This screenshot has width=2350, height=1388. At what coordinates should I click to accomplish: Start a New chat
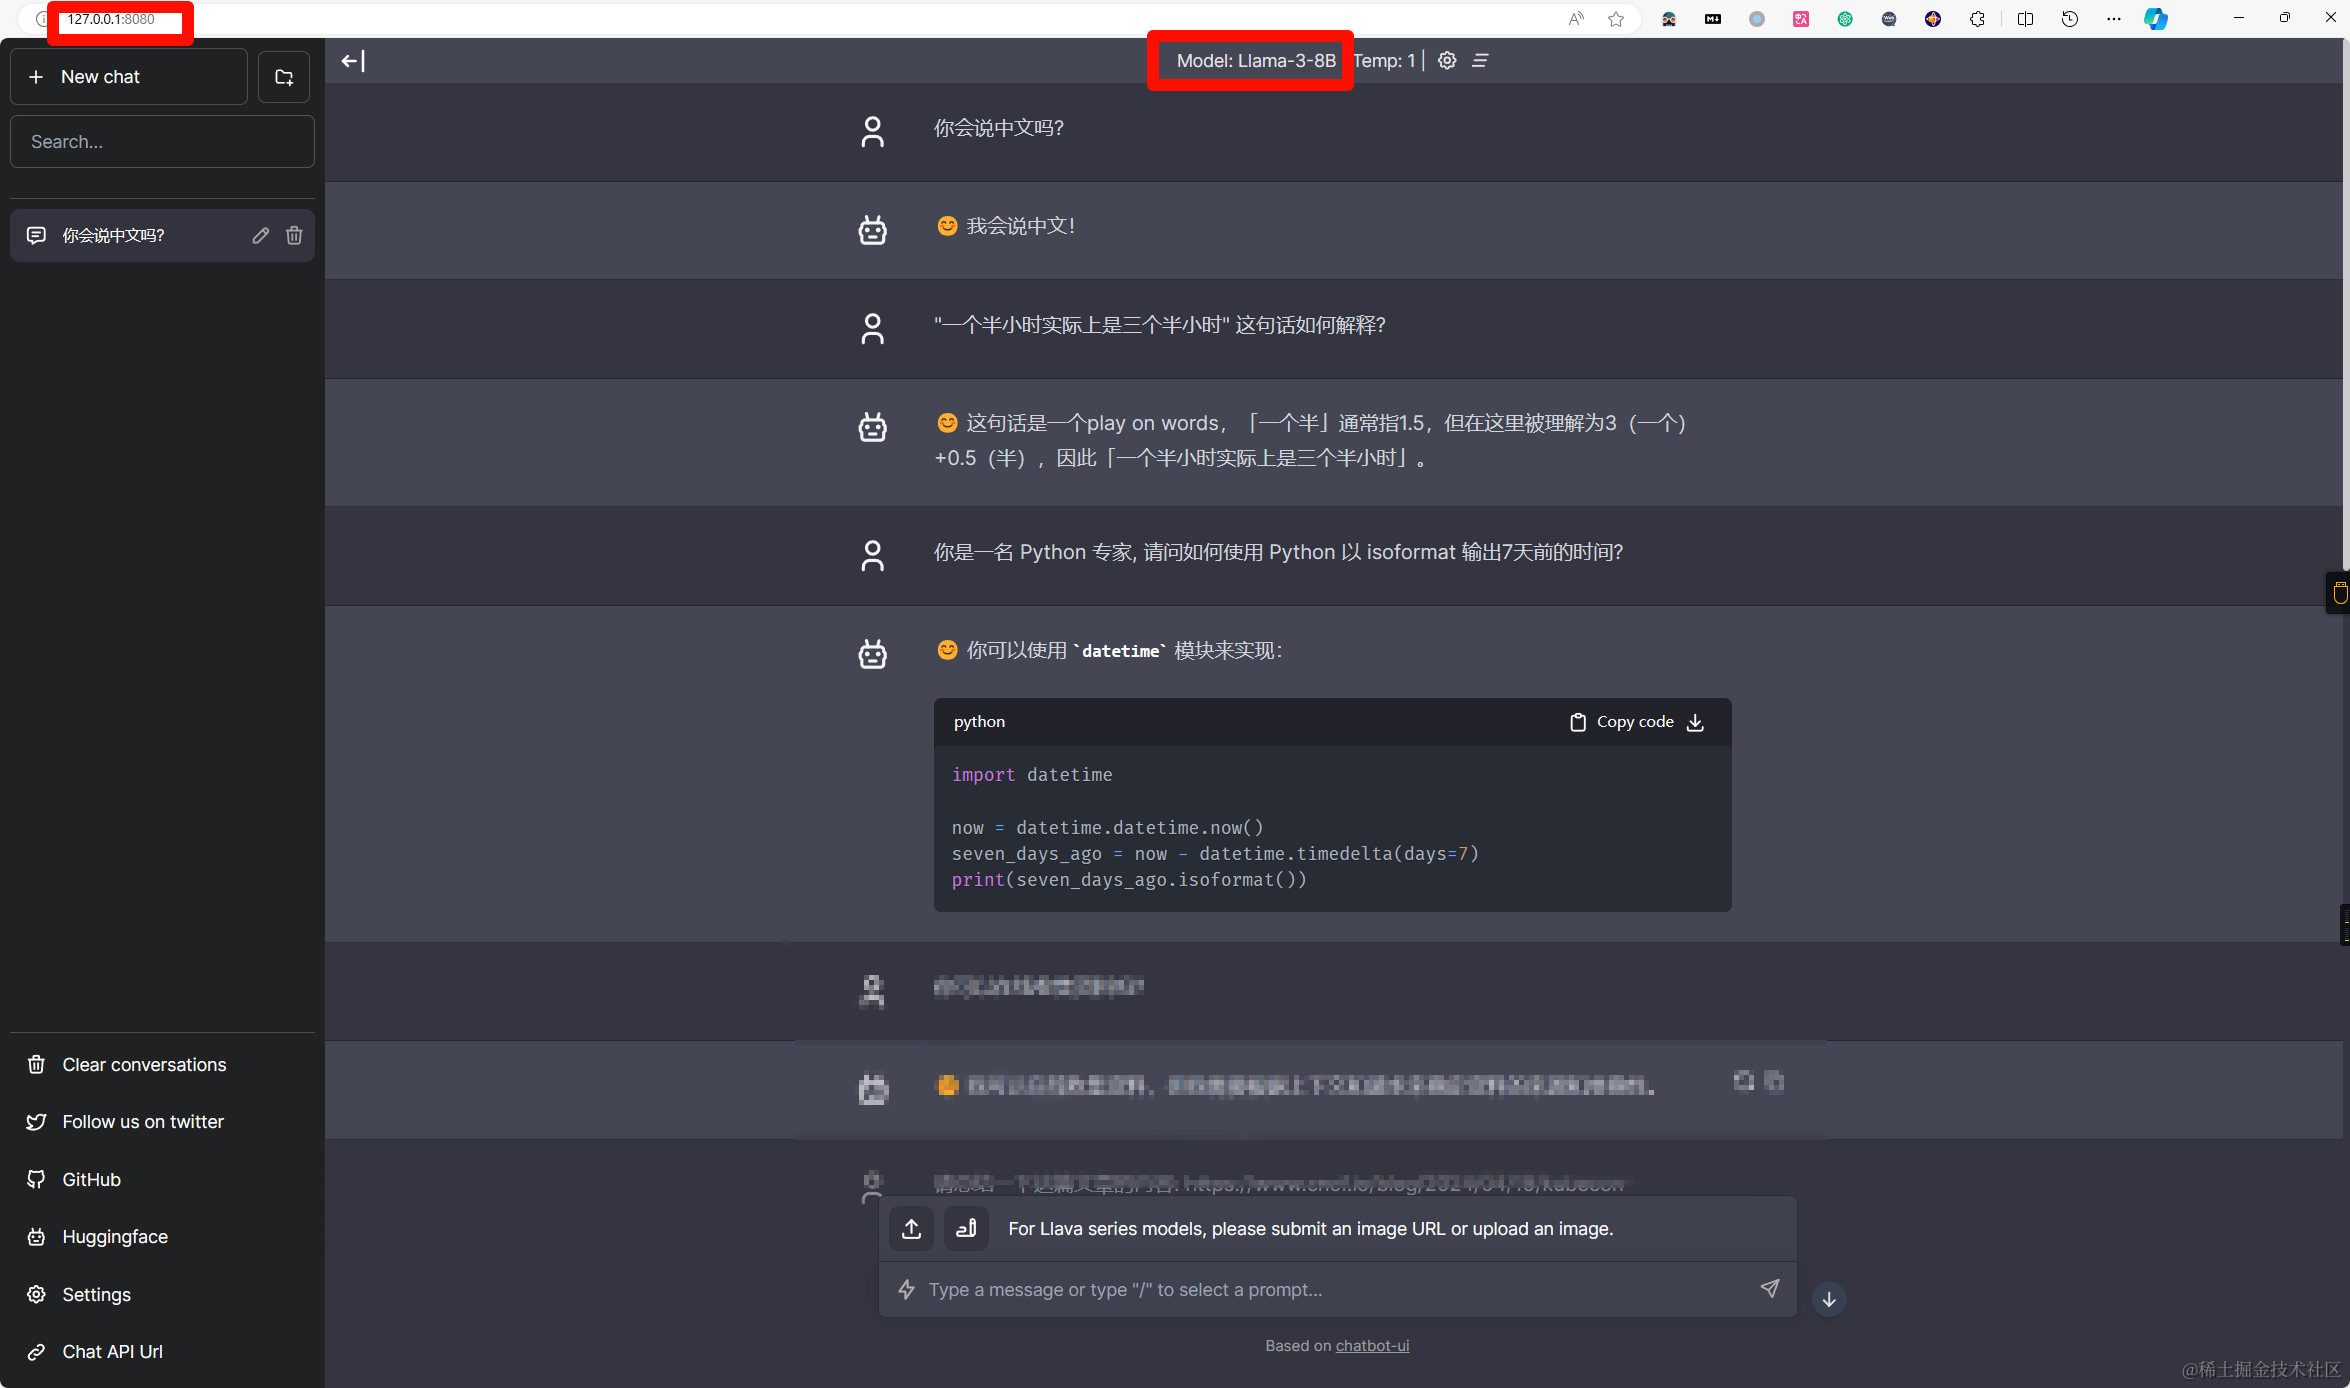[129, 77]
